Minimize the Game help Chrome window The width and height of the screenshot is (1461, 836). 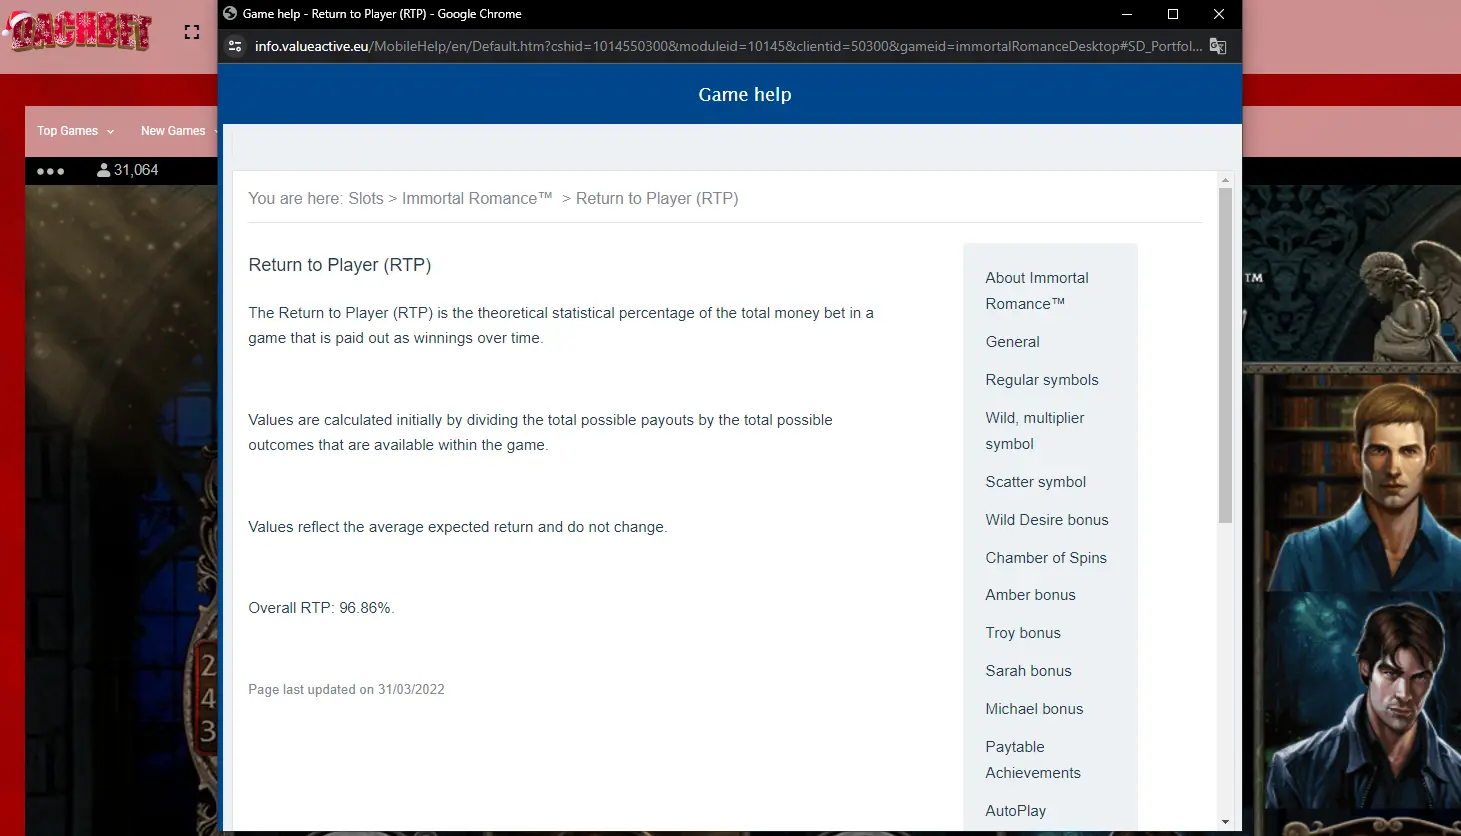click(x=1127, y=14)
